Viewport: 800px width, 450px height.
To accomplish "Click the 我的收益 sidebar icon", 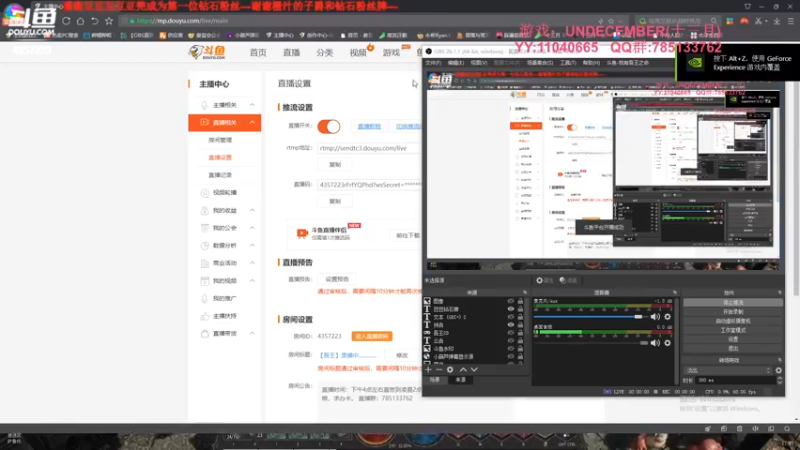I will coord(205,211).
